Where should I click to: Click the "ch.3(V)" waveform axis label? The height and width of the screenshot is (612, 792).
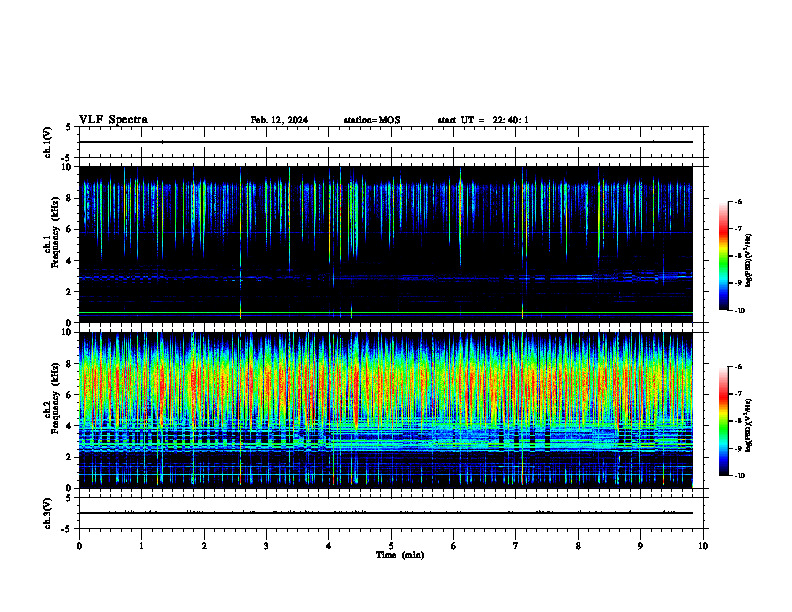click(x=47, y=513)
